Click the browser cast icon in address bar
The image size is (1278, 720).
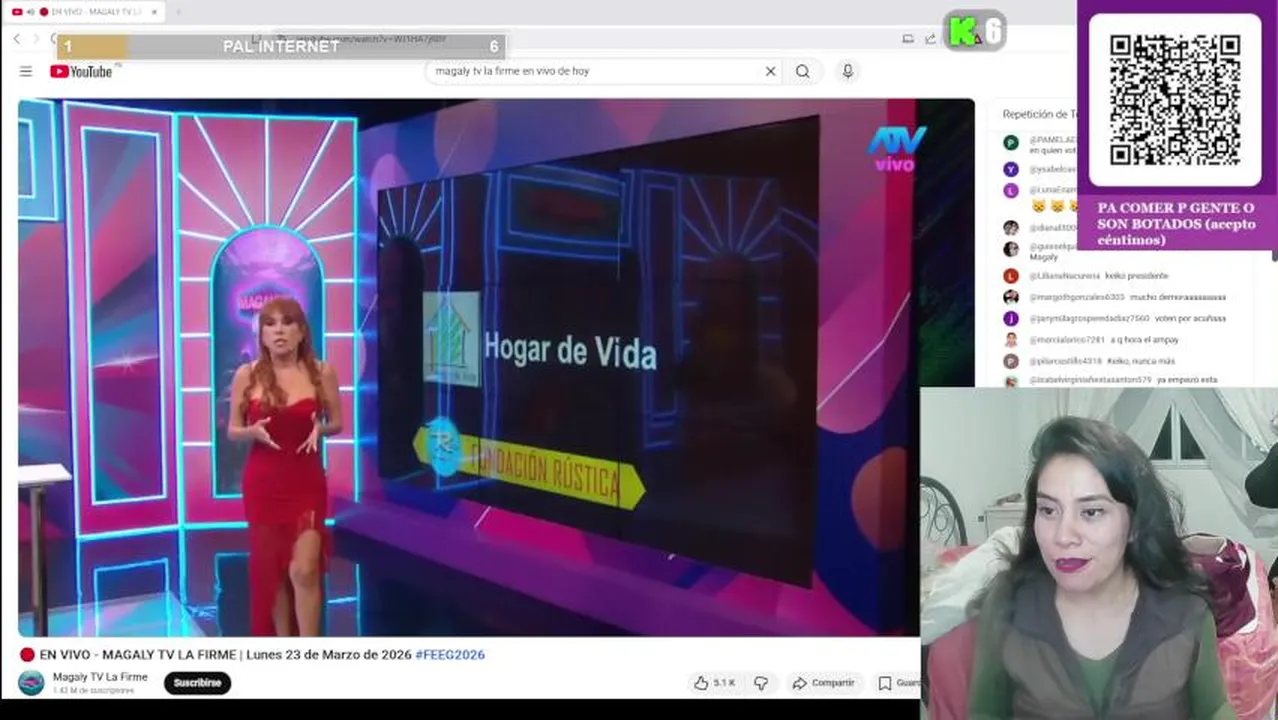click(908, 39)
